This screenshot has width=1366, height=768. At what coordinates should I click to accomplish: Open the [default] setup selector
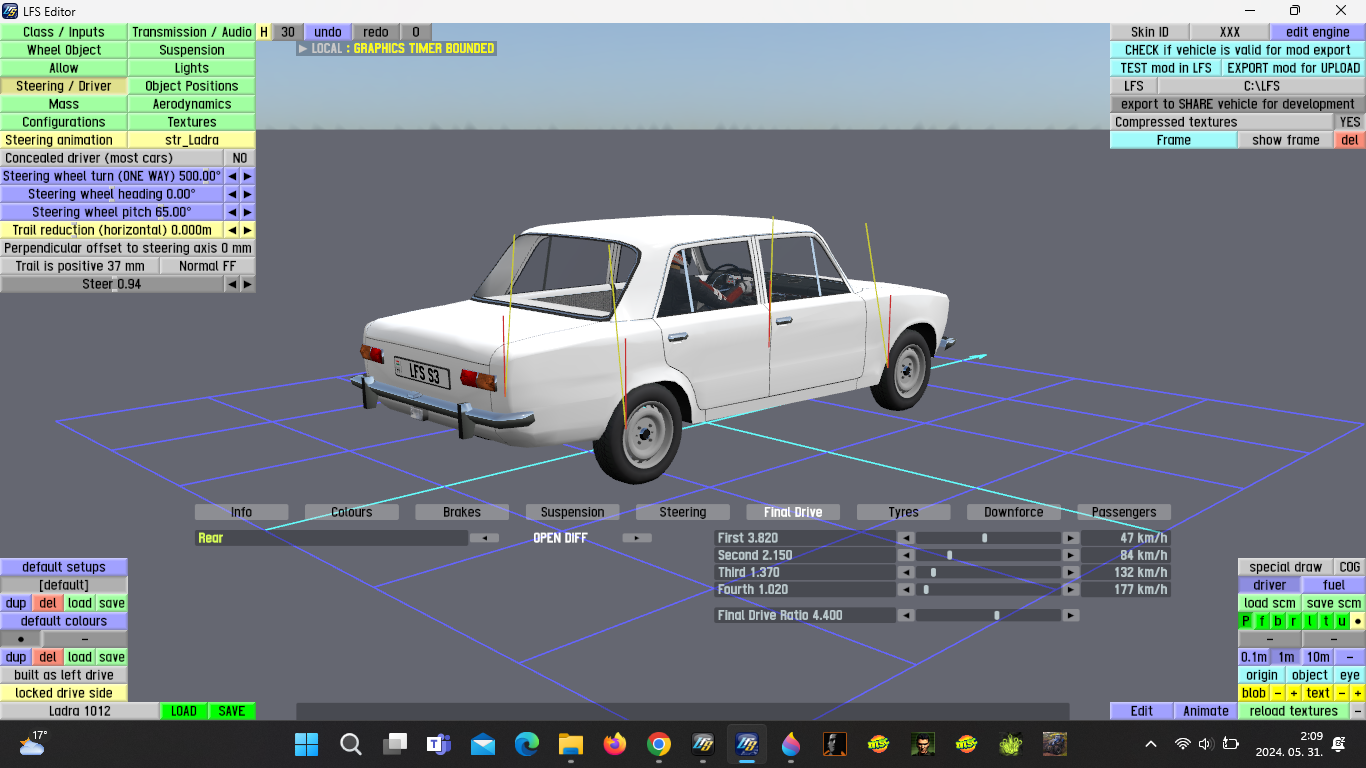coord(64,585)
